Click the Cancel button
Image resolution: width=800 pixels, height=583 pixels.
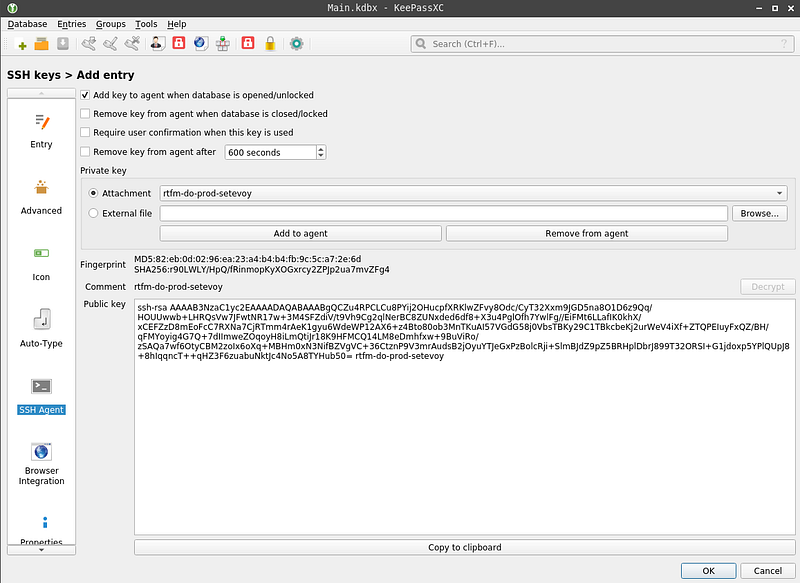coord(768,571)
